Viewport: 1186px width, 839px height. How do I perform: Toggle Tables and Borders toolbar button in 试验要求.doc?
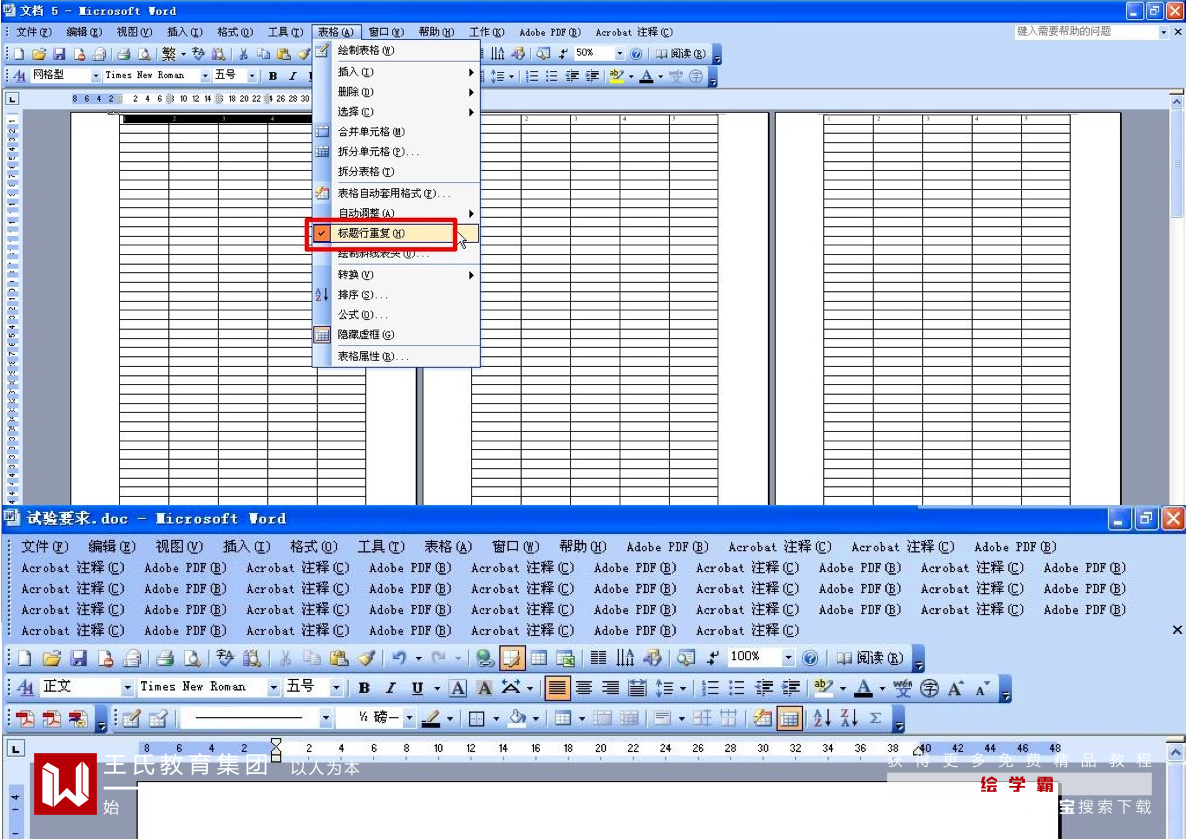511,658
